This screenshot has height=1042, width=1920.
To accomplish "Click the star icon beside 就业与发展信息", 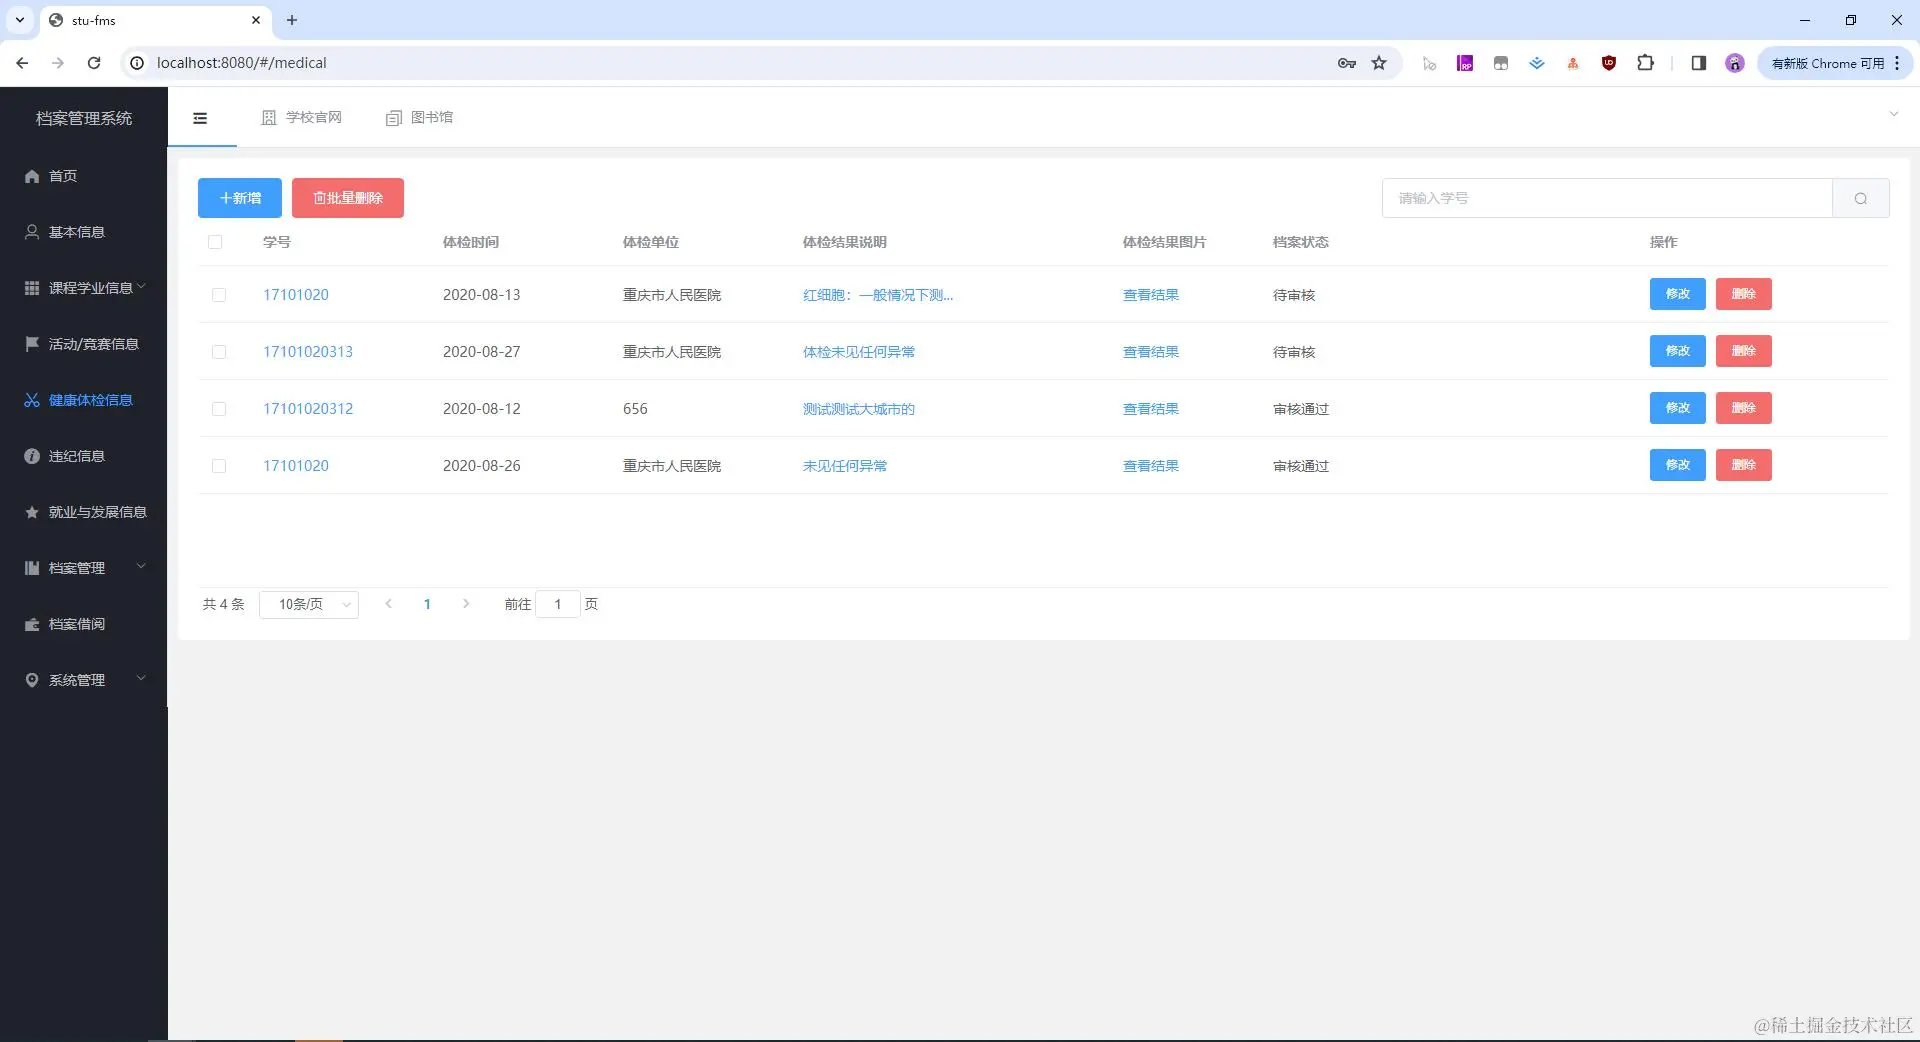I will [x=32, y=512].
